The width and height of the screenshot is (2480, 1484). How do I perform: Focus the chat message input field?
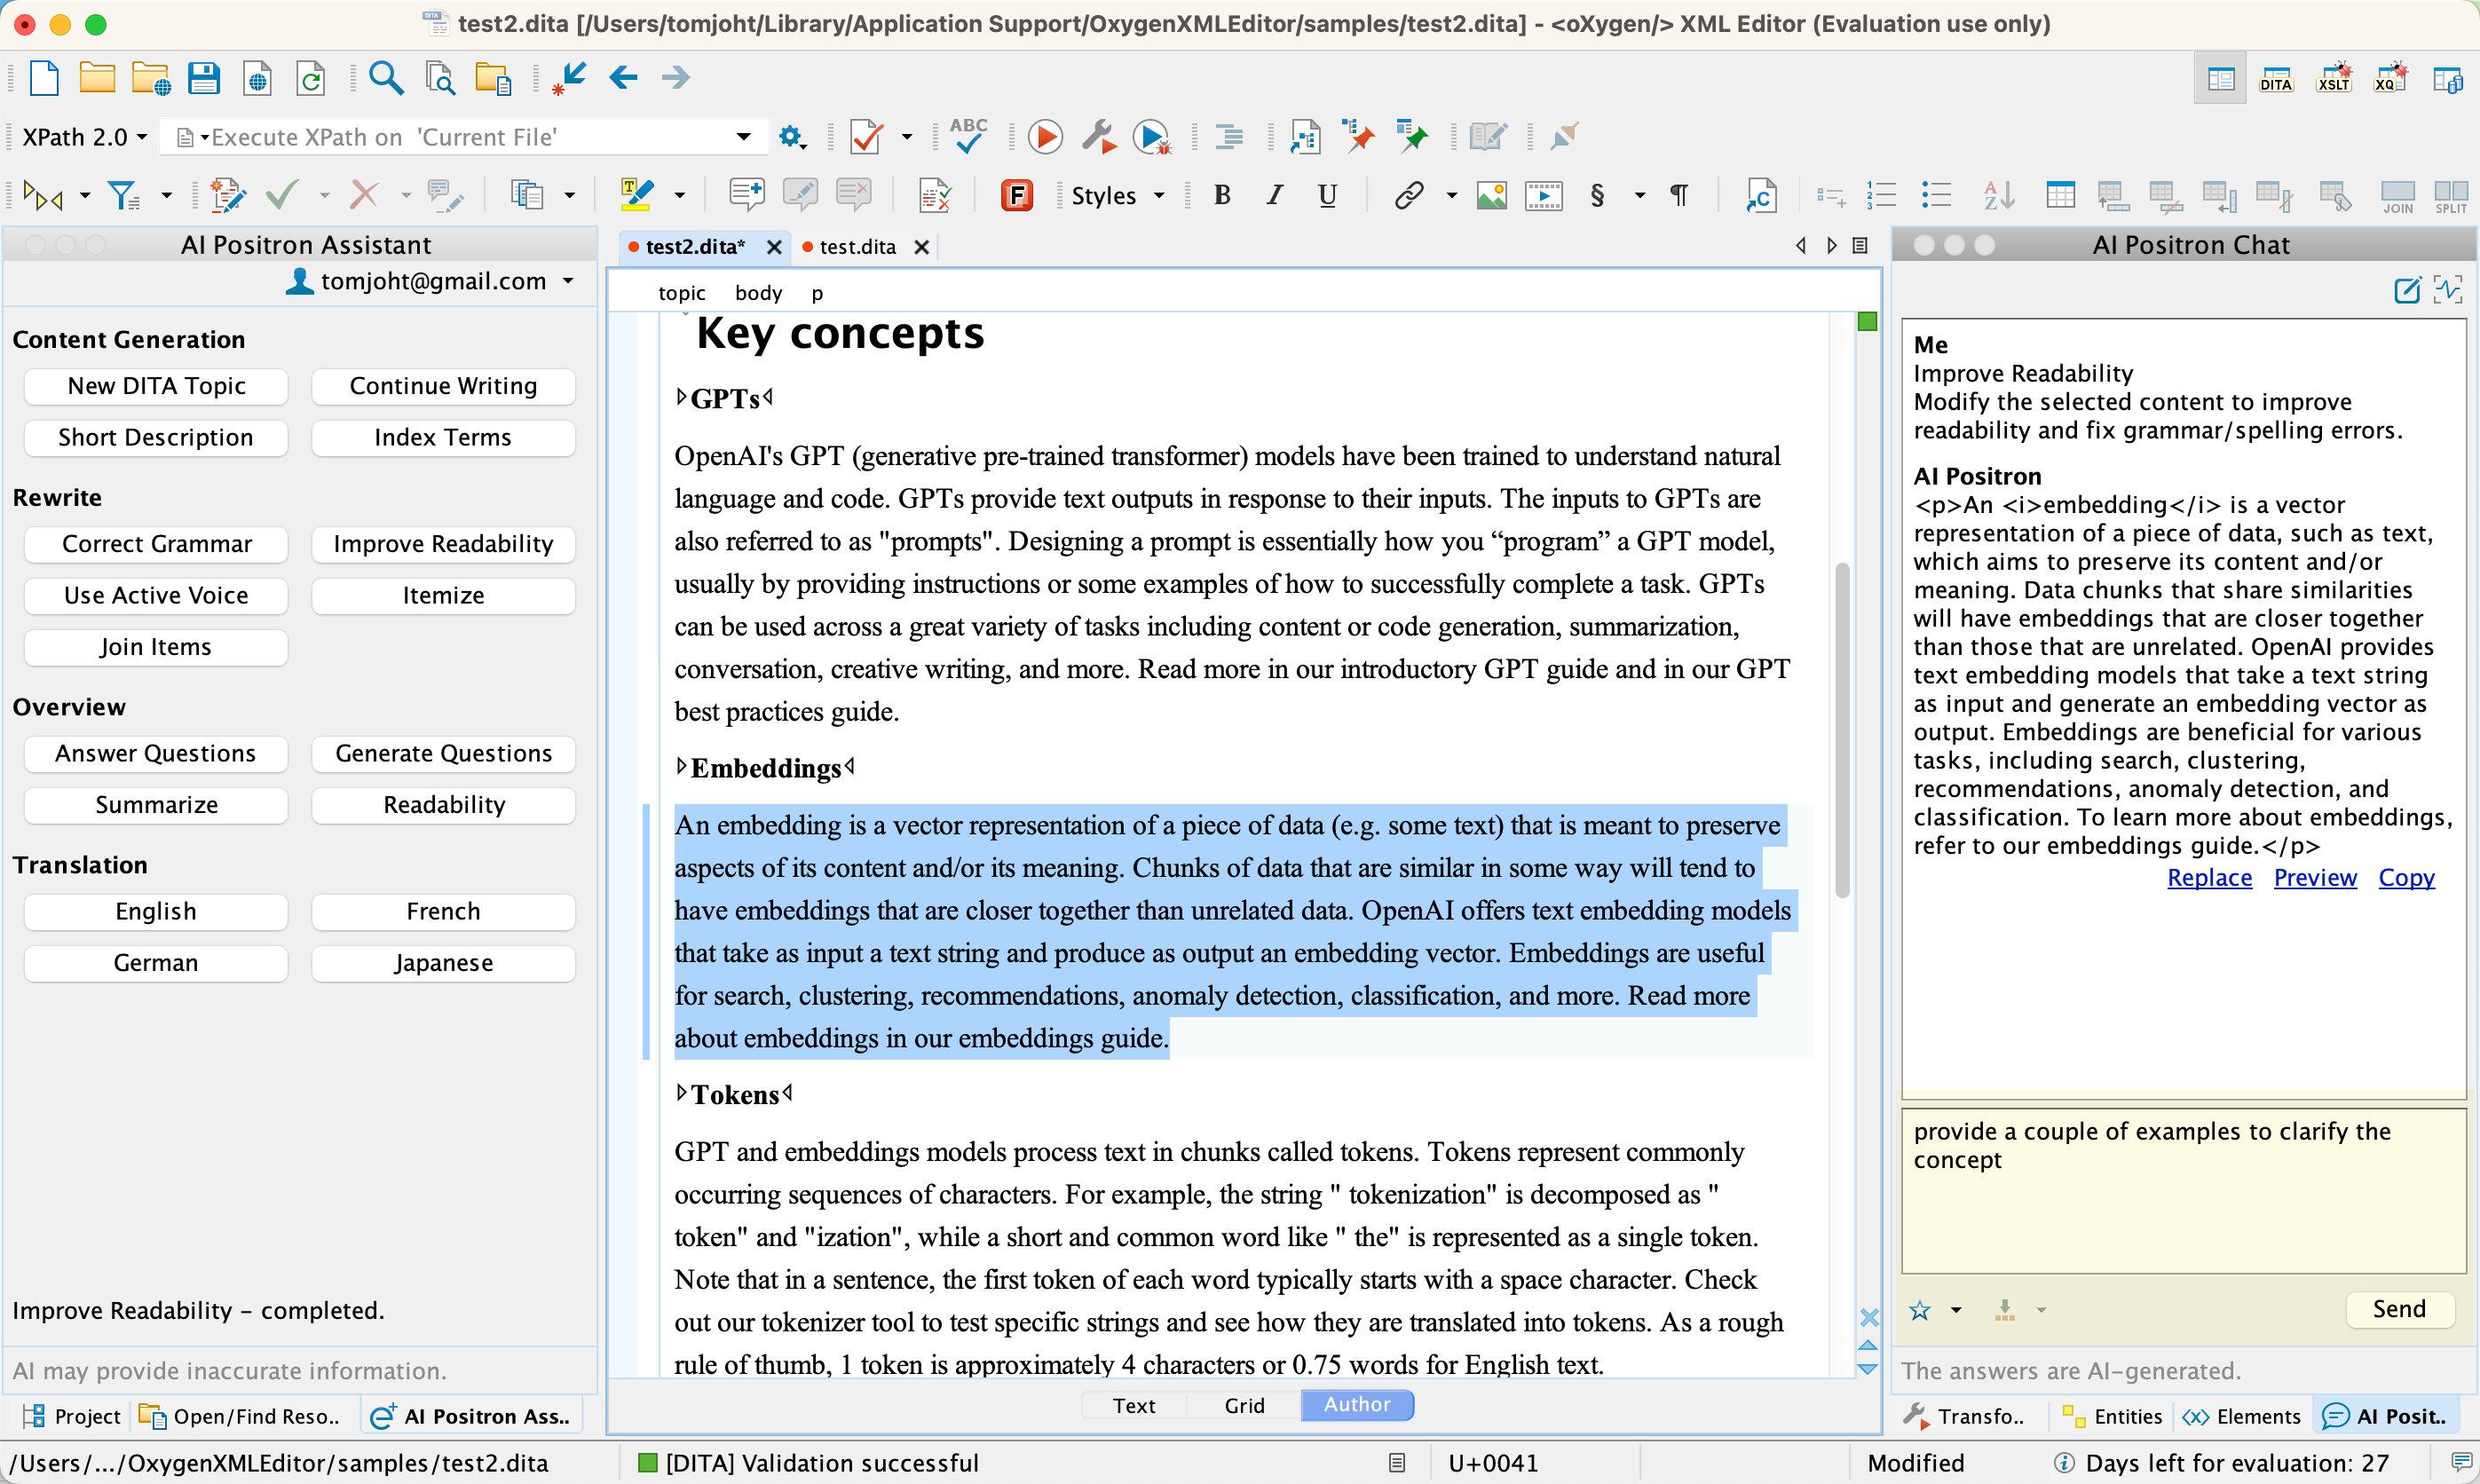(2183, 1190)
